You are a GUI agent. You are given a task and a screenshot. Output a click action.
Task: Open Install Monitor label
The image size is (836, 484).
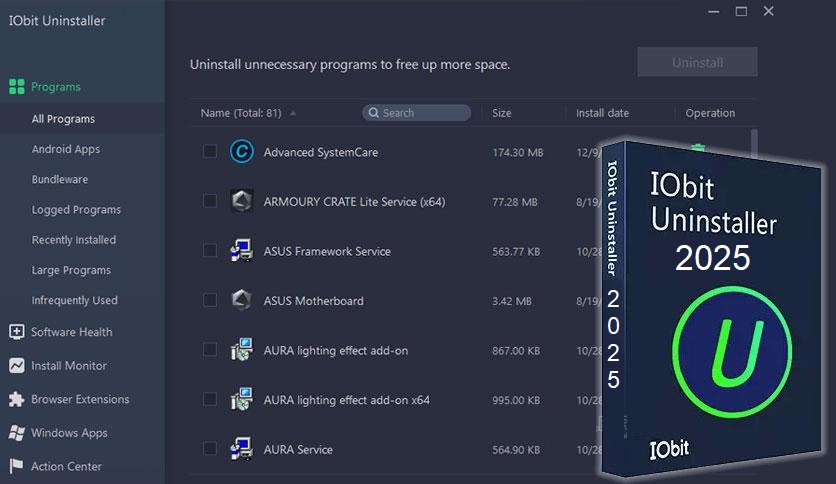click(69, 365)
